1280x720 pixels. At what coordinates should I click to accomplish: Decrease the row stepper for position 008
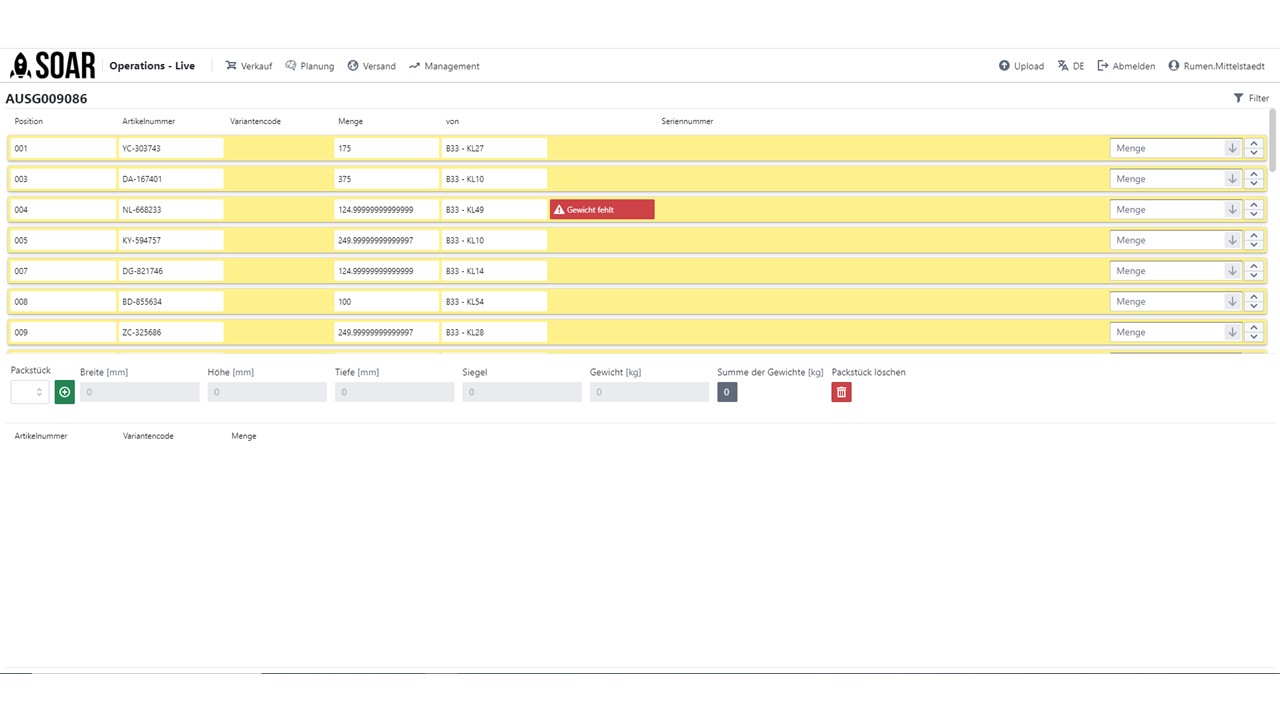tap(1254, 306)
